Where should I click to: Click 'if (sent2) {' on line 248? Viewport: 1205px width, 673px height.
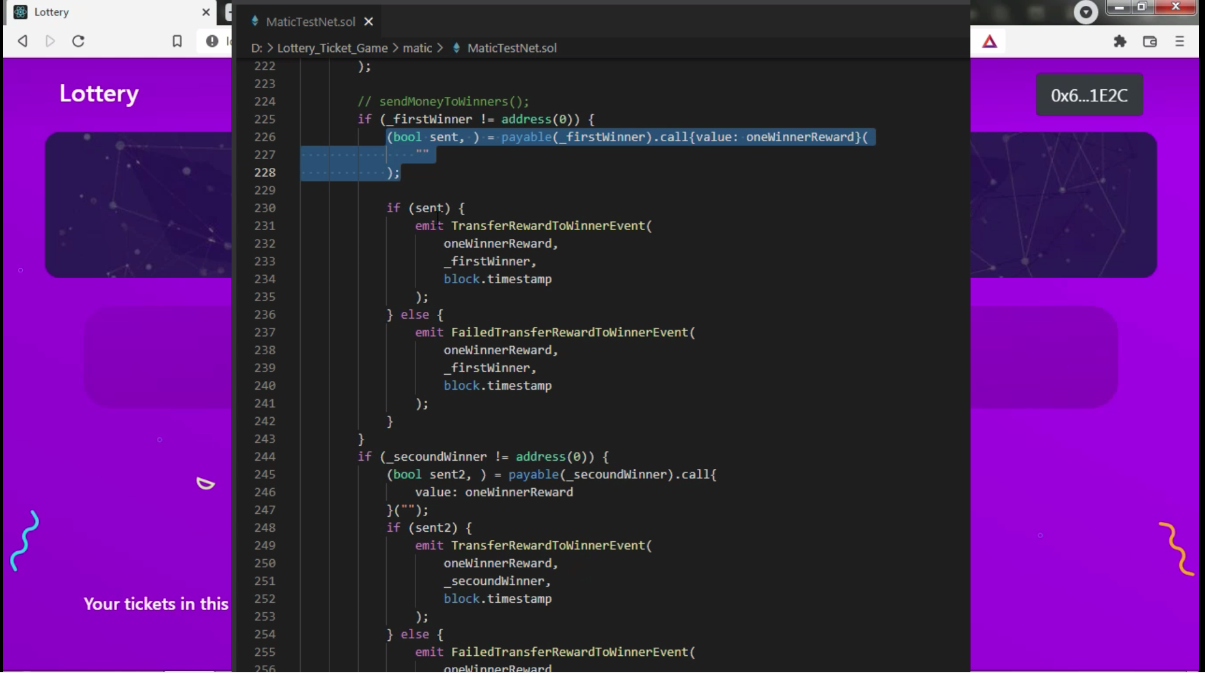click(429, 527)
